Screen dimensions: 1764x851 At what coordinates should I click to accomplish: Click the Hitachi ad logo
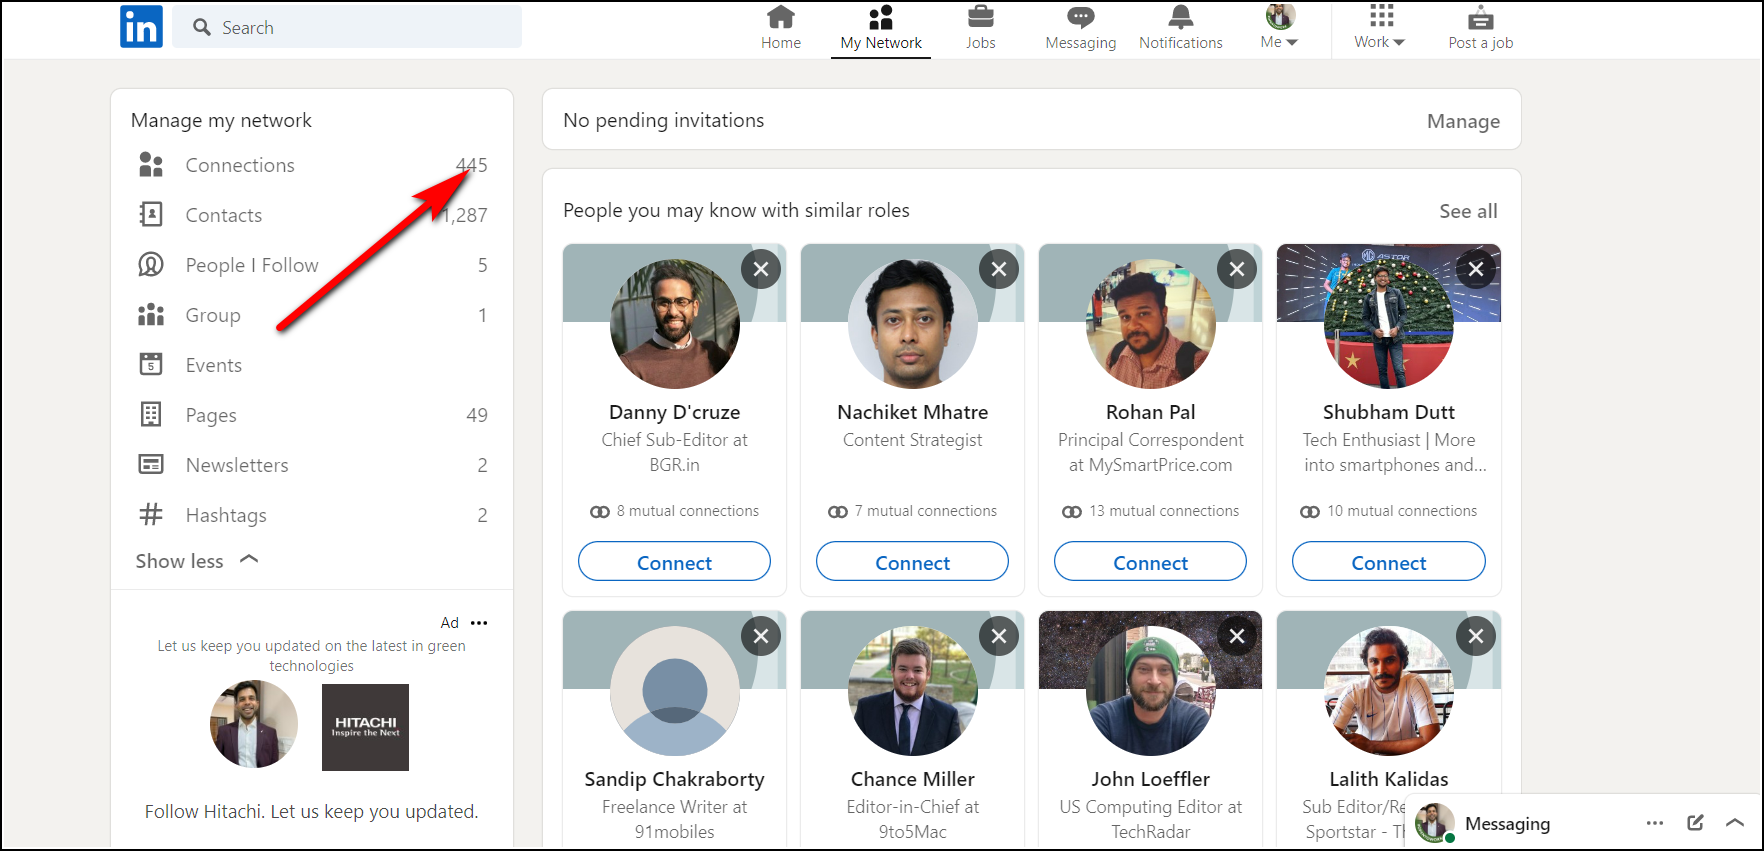pyautogui.click(x=365, y=727)
